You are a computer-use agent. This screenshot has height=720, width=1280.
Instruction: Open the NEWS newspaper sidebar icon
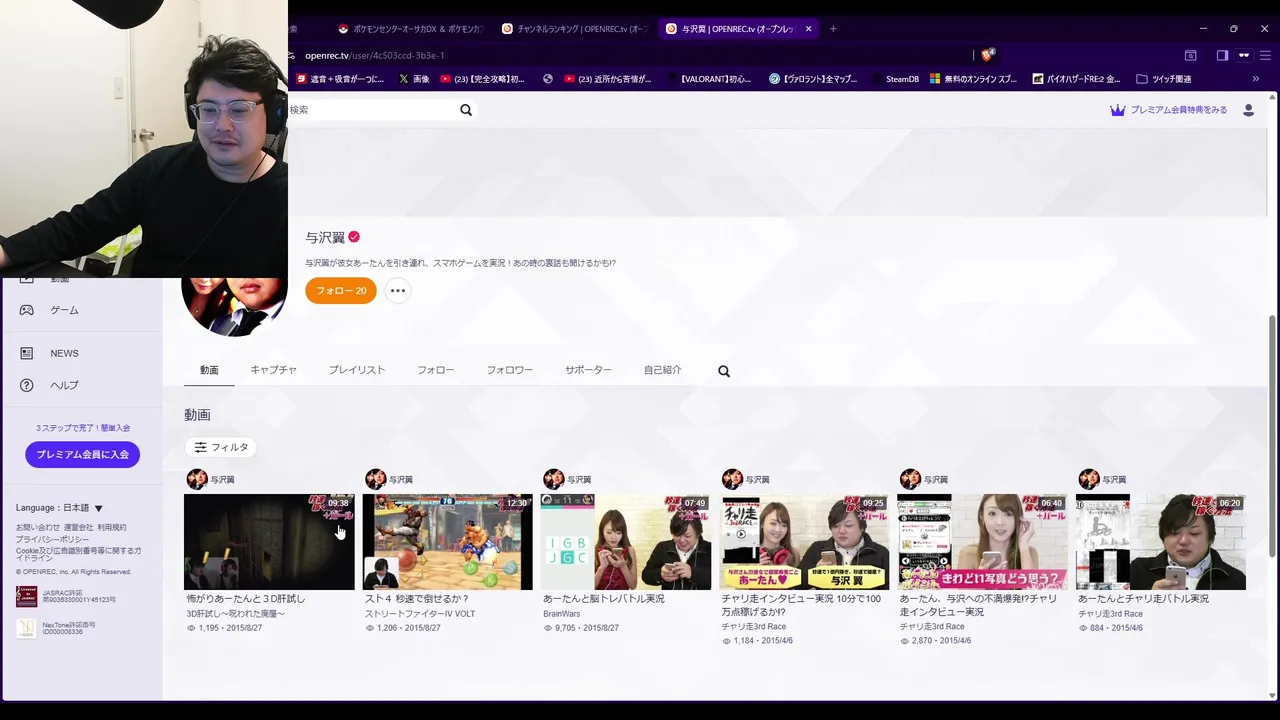click(x=27, y=353)
